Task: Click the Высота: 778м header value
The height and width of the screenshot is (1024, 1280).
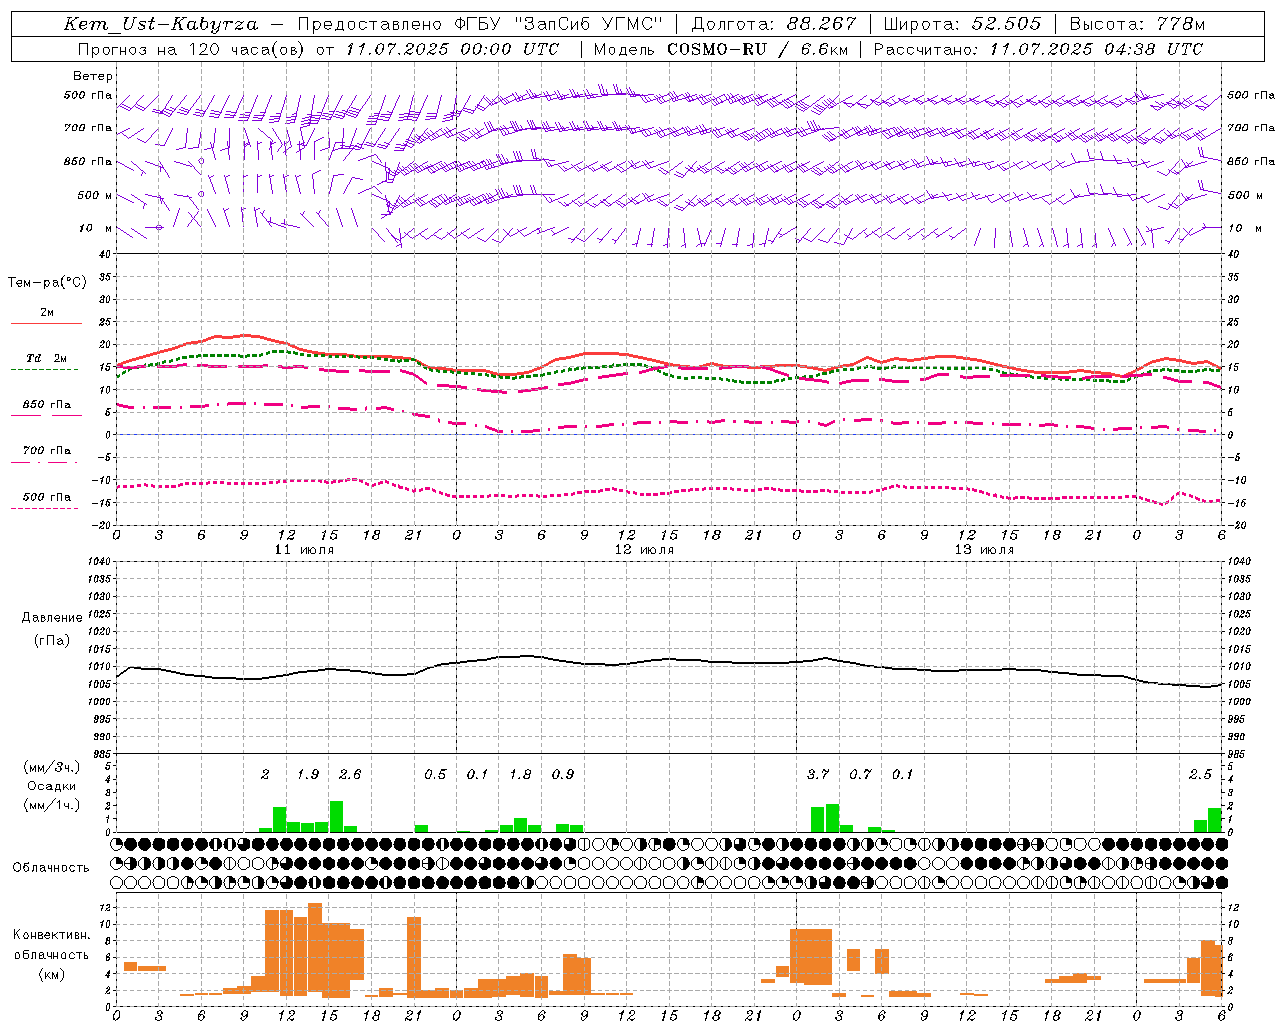Action: tap(1137, 24)
